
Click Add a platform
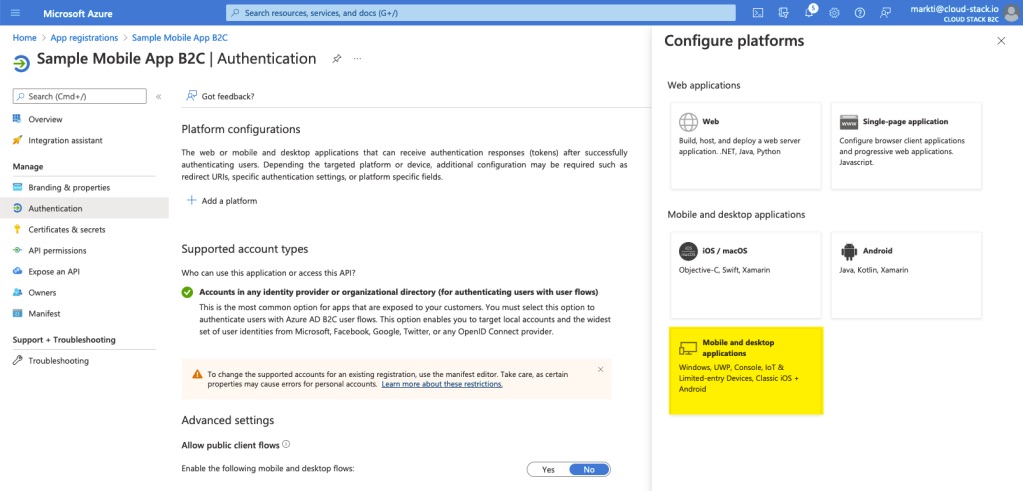(x=222, y=201)
